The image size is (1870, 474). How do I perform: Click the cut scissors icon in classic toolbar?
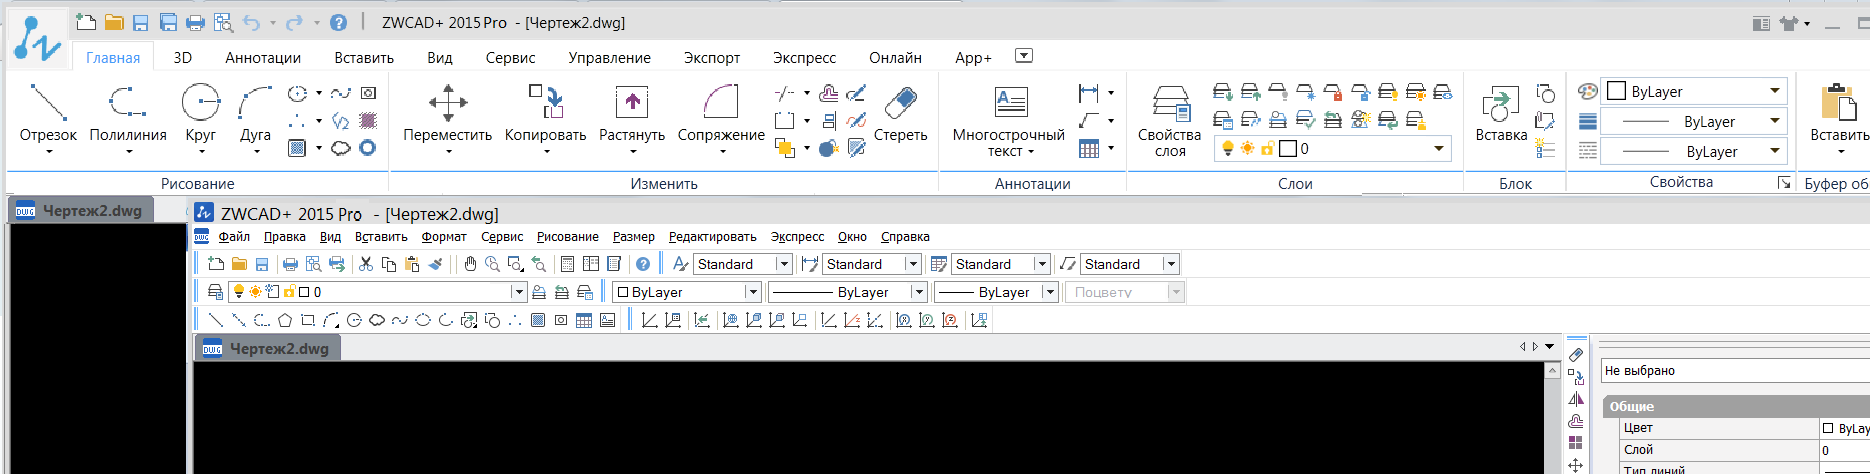pyautogui.click(x=366, y=264)
